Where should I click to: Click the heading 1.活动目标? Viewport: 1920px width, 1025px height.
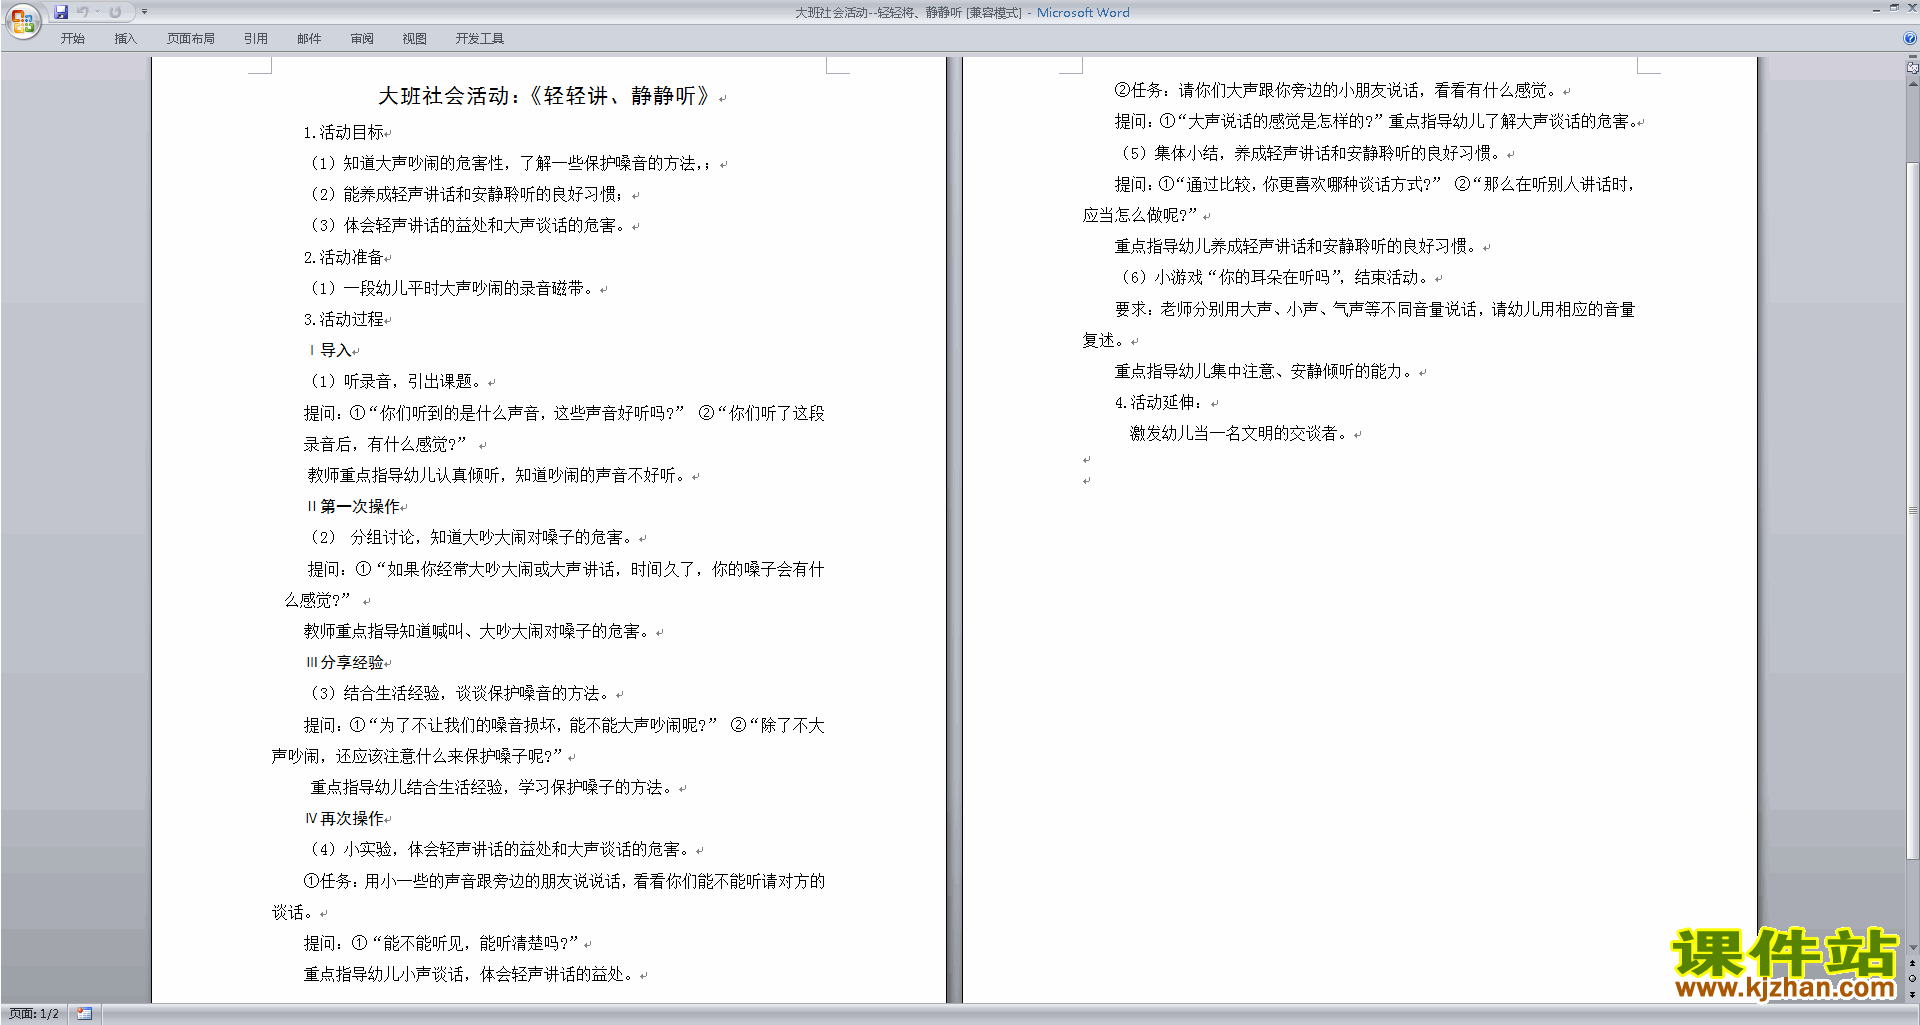pos(343,132)
